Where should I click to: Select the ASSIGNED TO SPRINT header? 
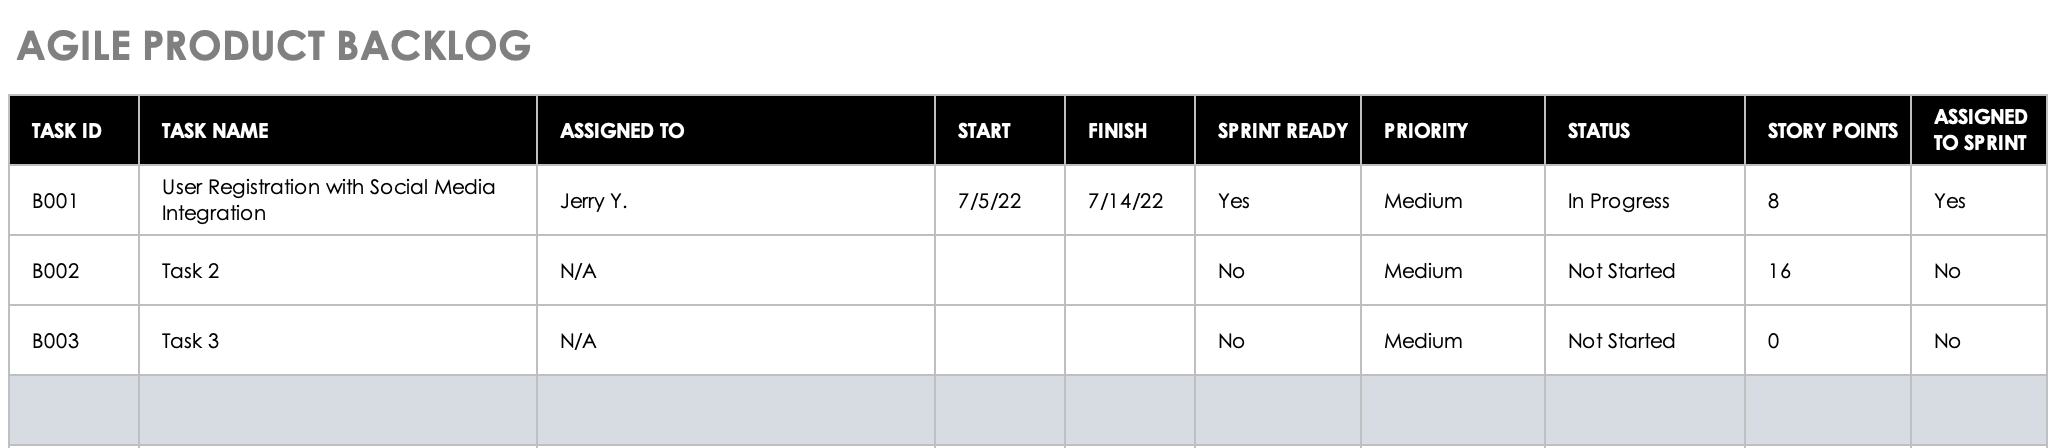[x=1980, y=130]
